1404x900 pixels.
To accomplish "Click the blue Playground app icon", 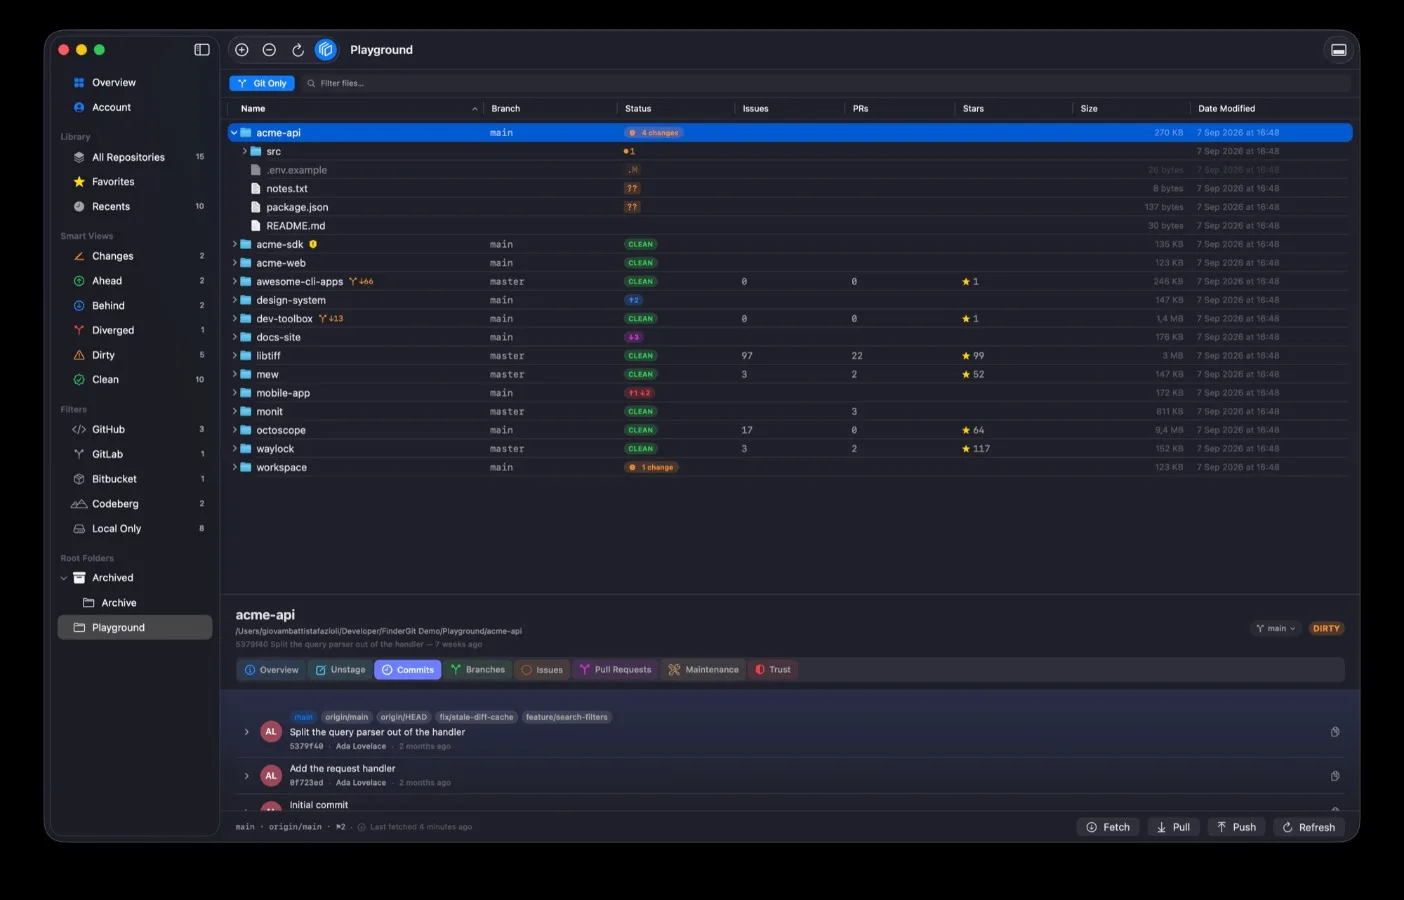I will 326,50.
